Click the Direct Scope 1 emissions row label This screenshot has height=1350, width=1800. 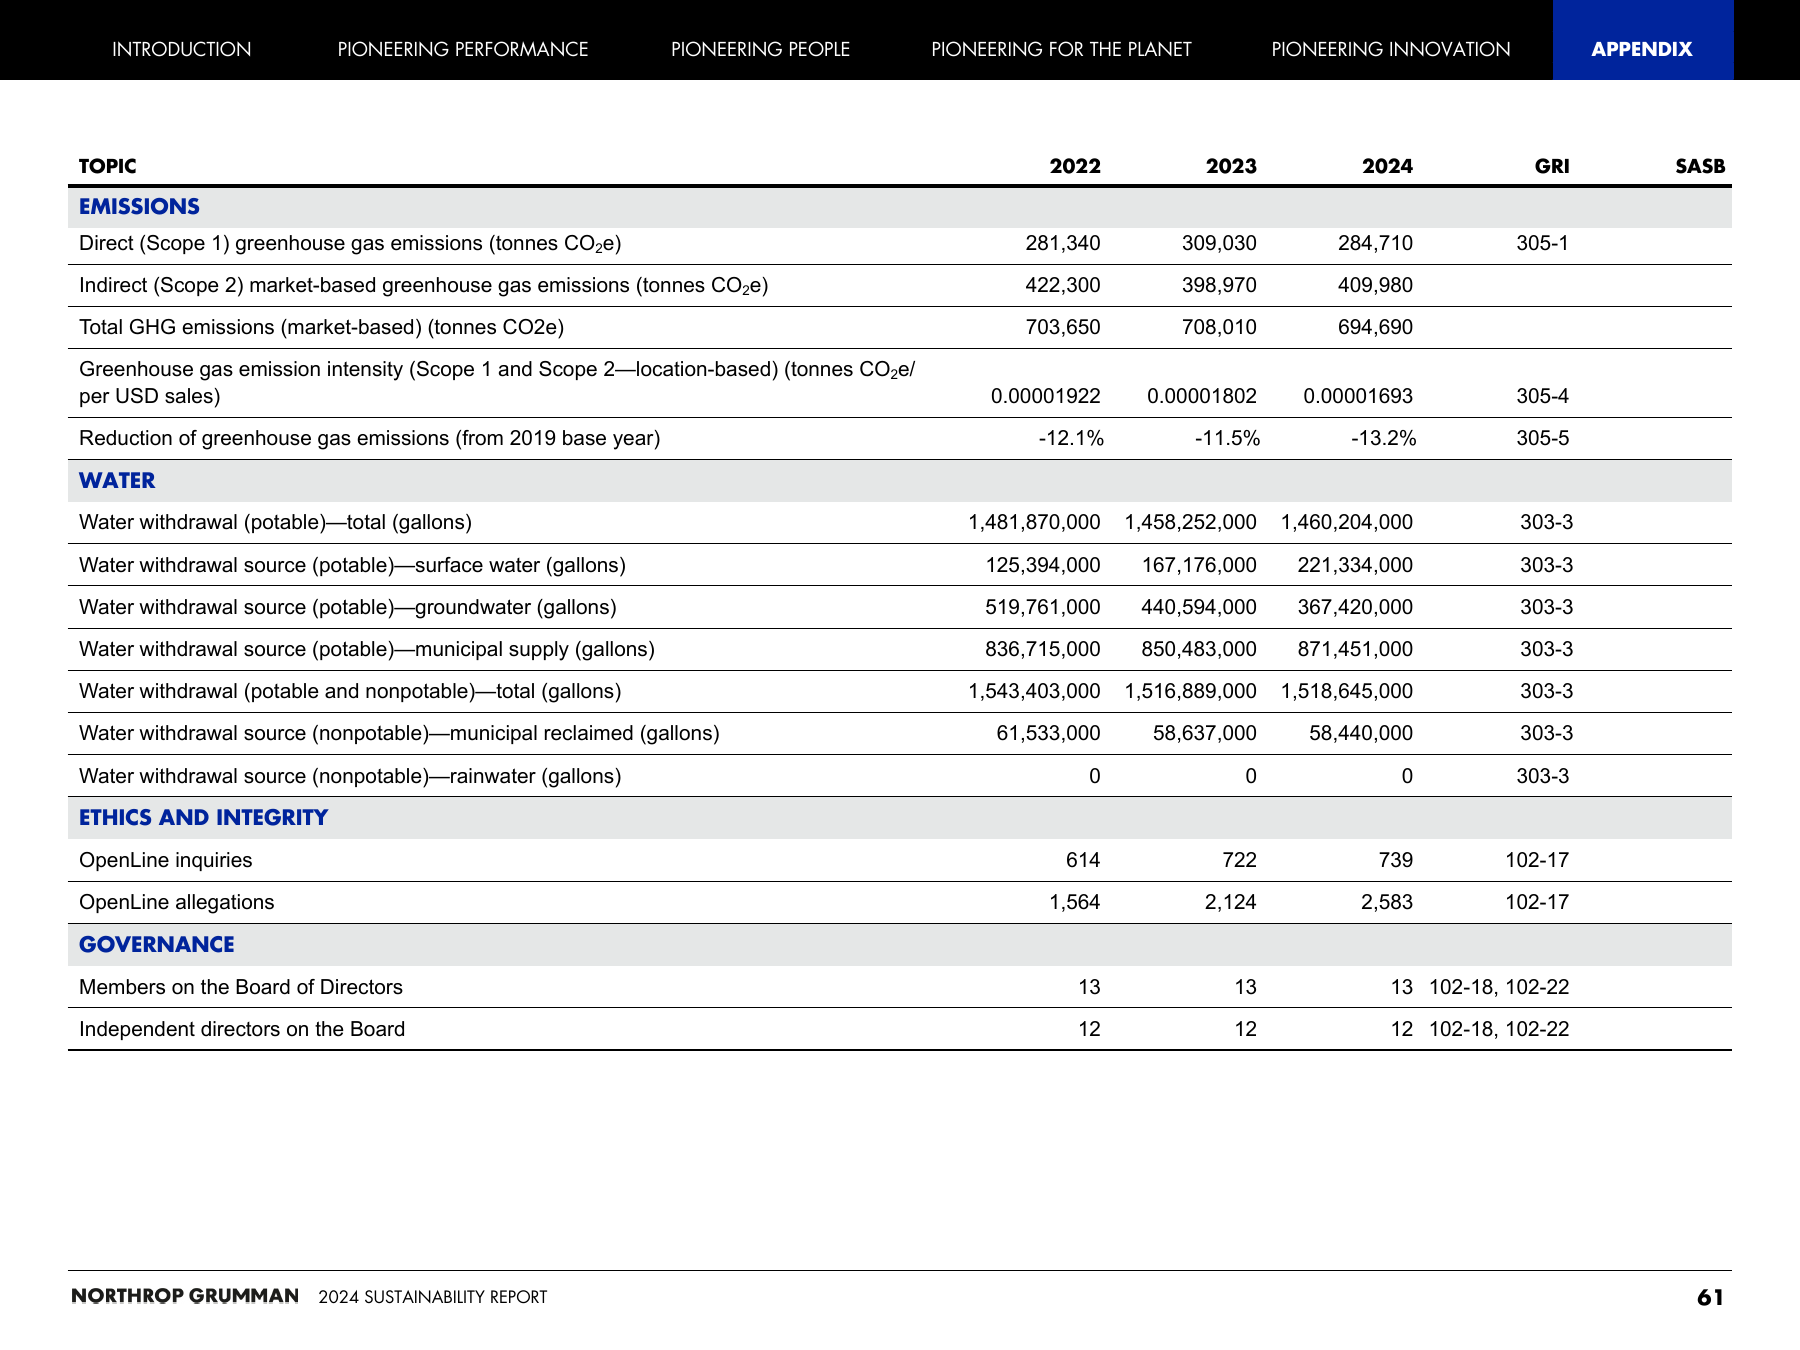click(x=350, y=244)
